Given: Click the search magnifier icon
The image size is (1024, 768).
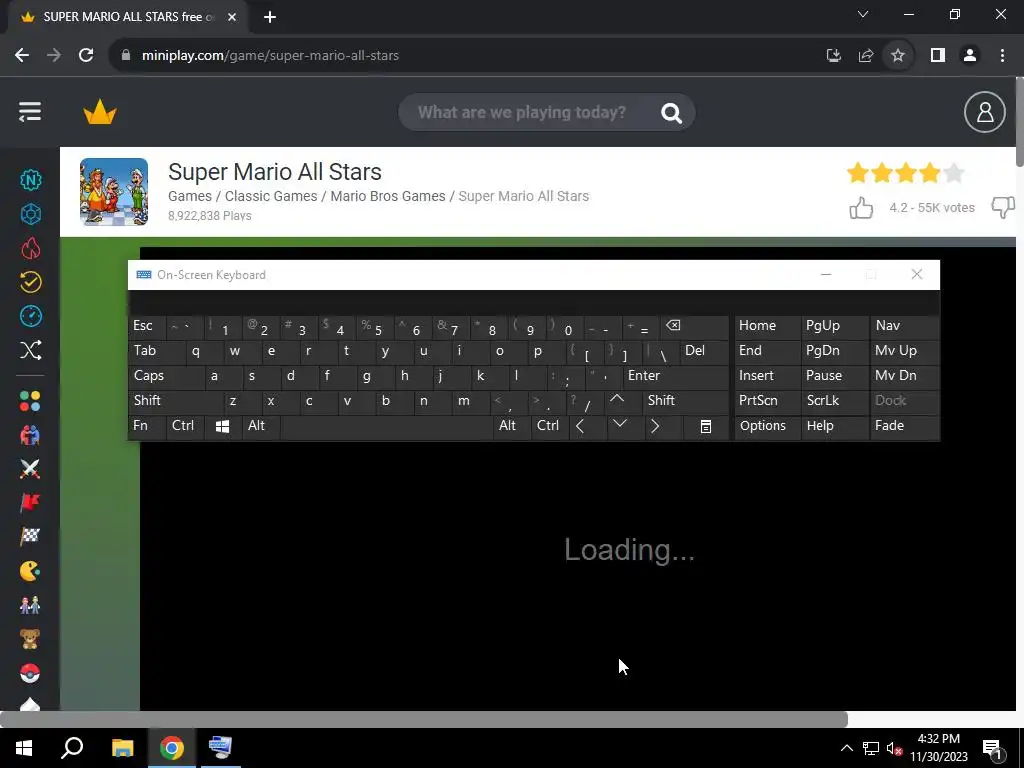Looking at the screenshot, I should pos(671,113).
